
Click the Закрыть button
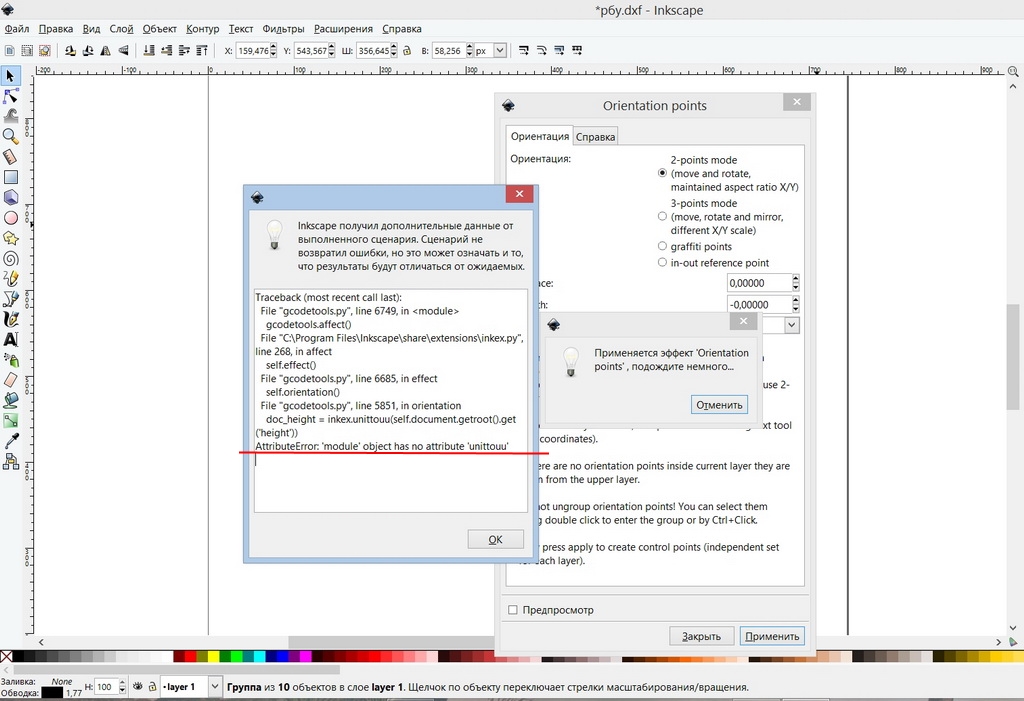(x=701, y=636)
